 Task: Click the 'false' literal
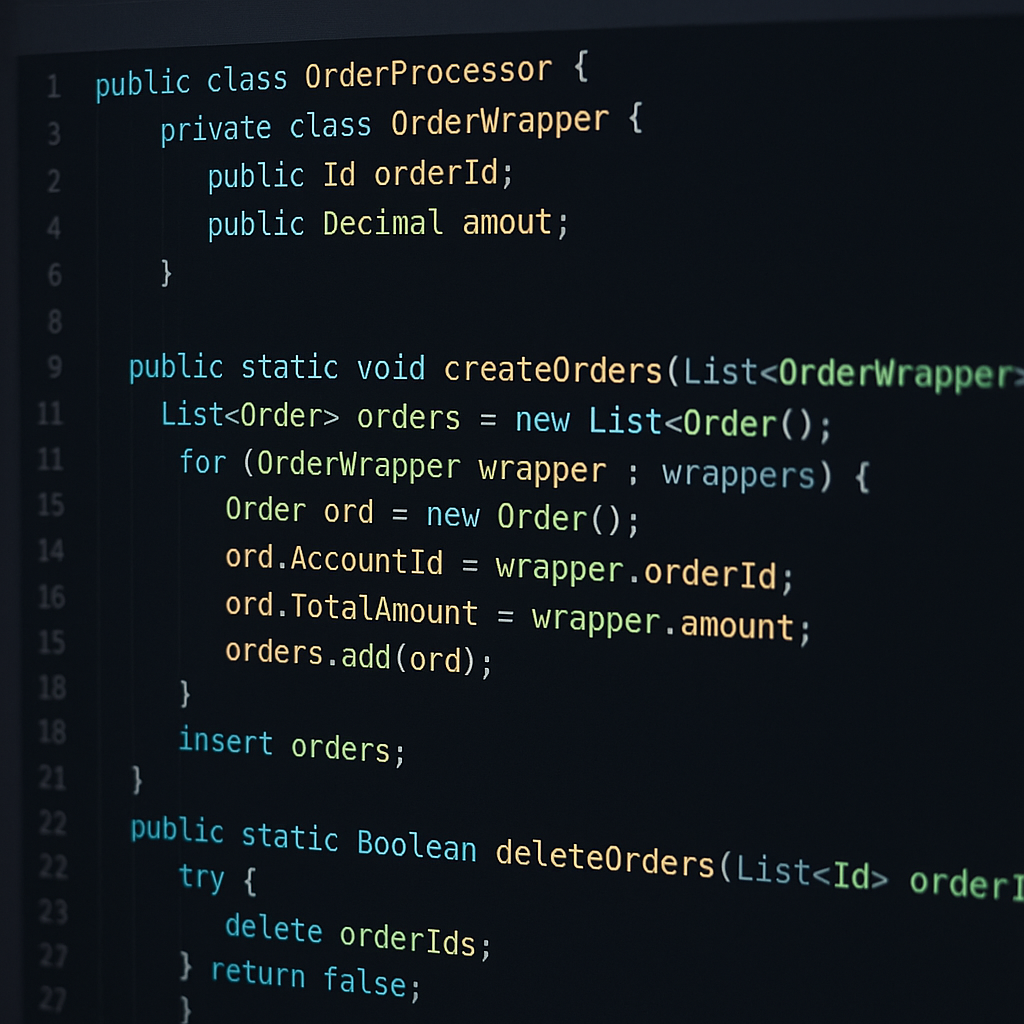365,982
